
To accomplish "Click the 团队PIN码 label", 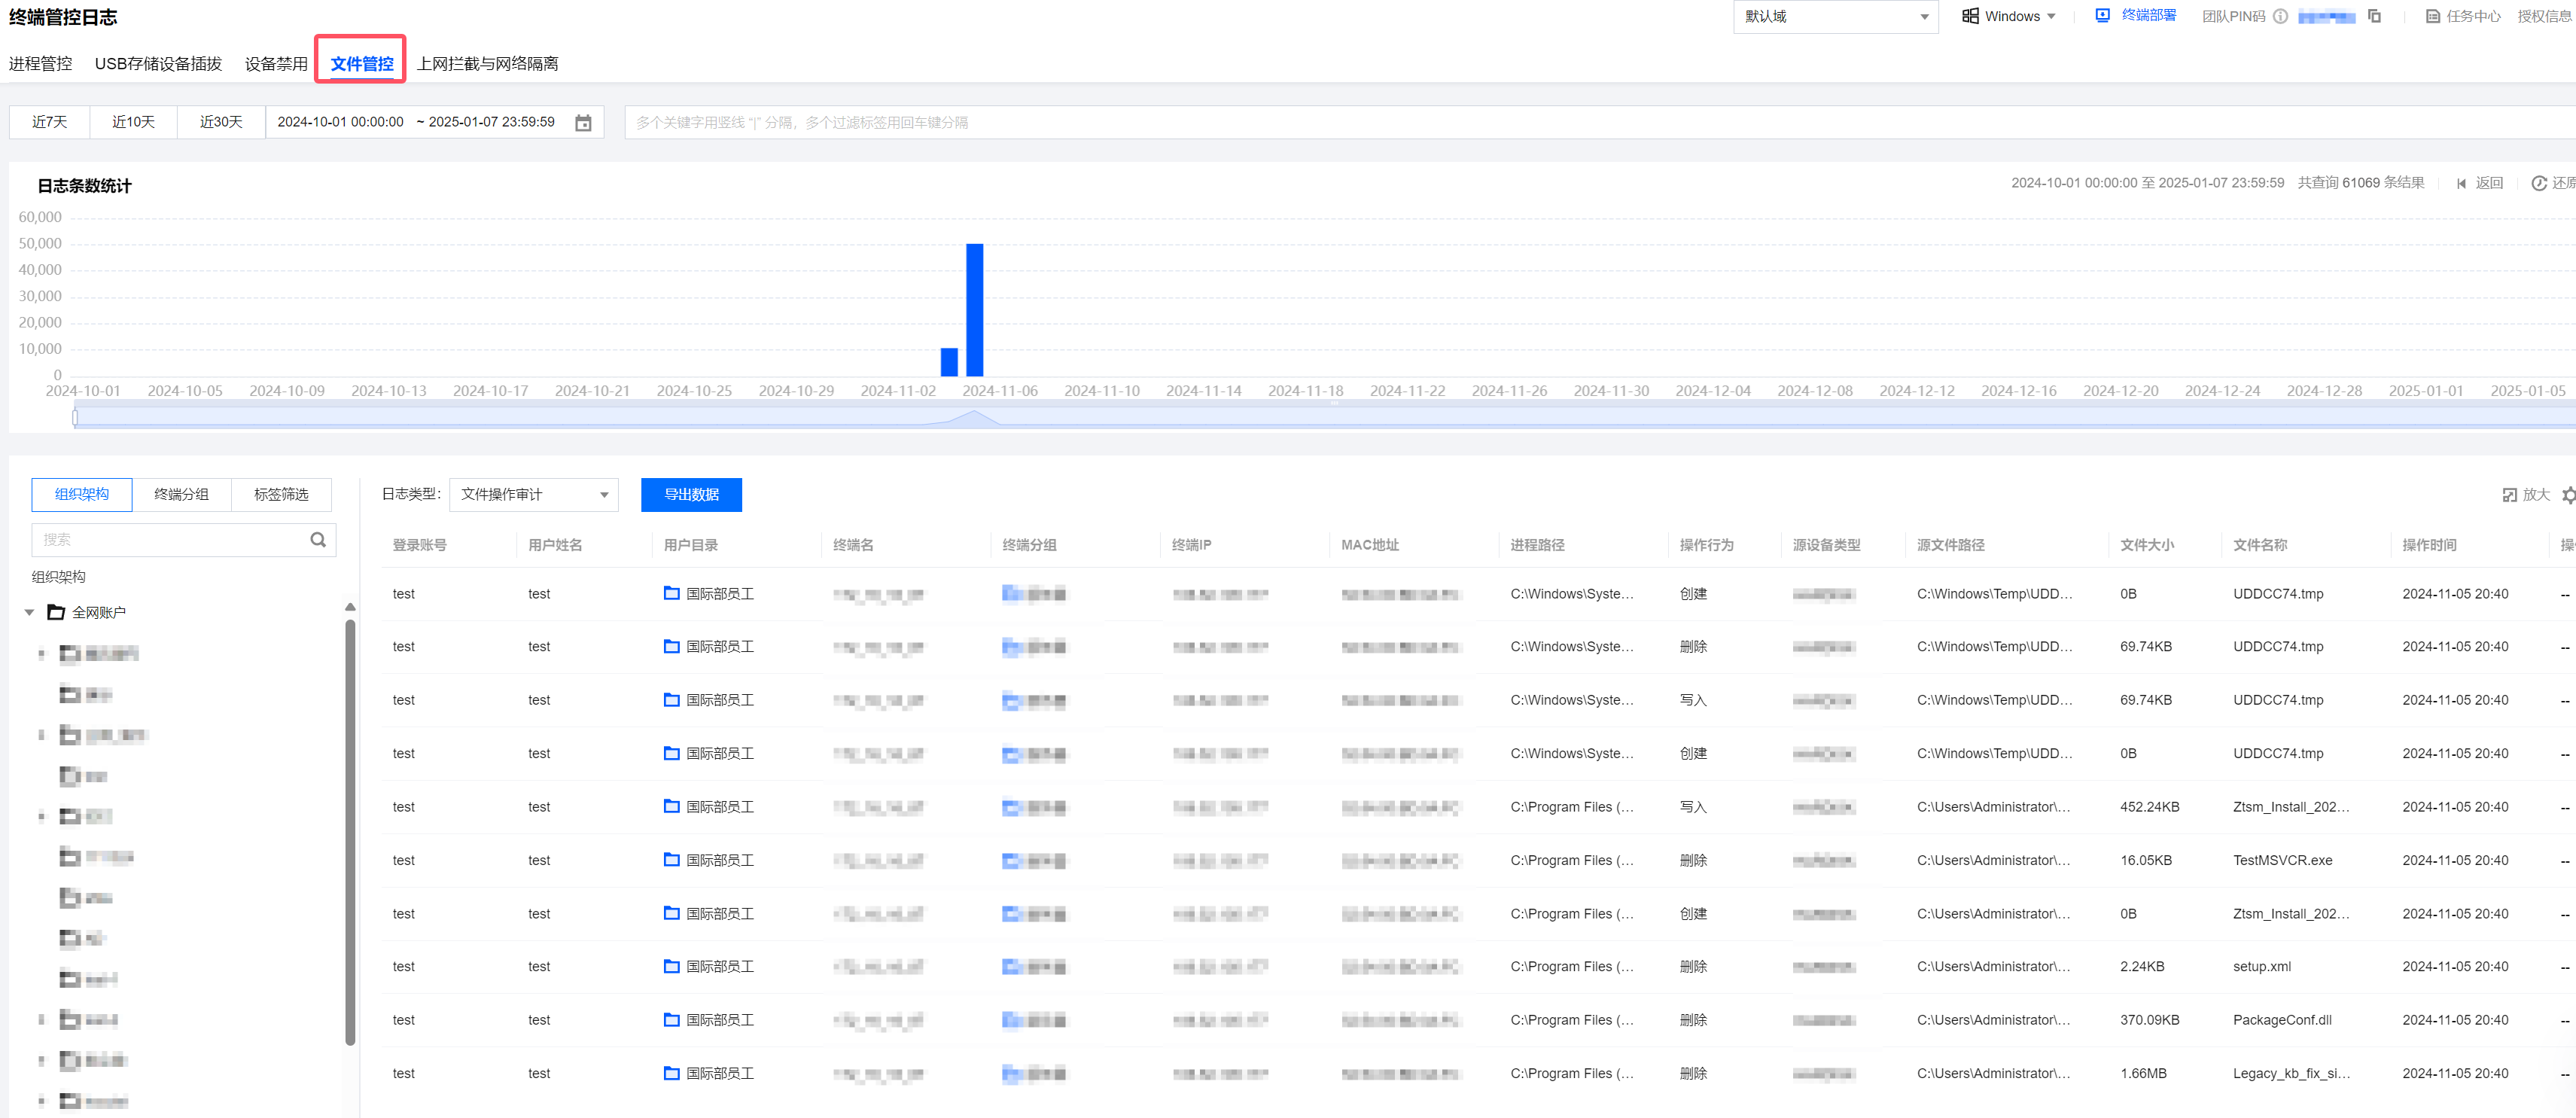I will 2233,16.
